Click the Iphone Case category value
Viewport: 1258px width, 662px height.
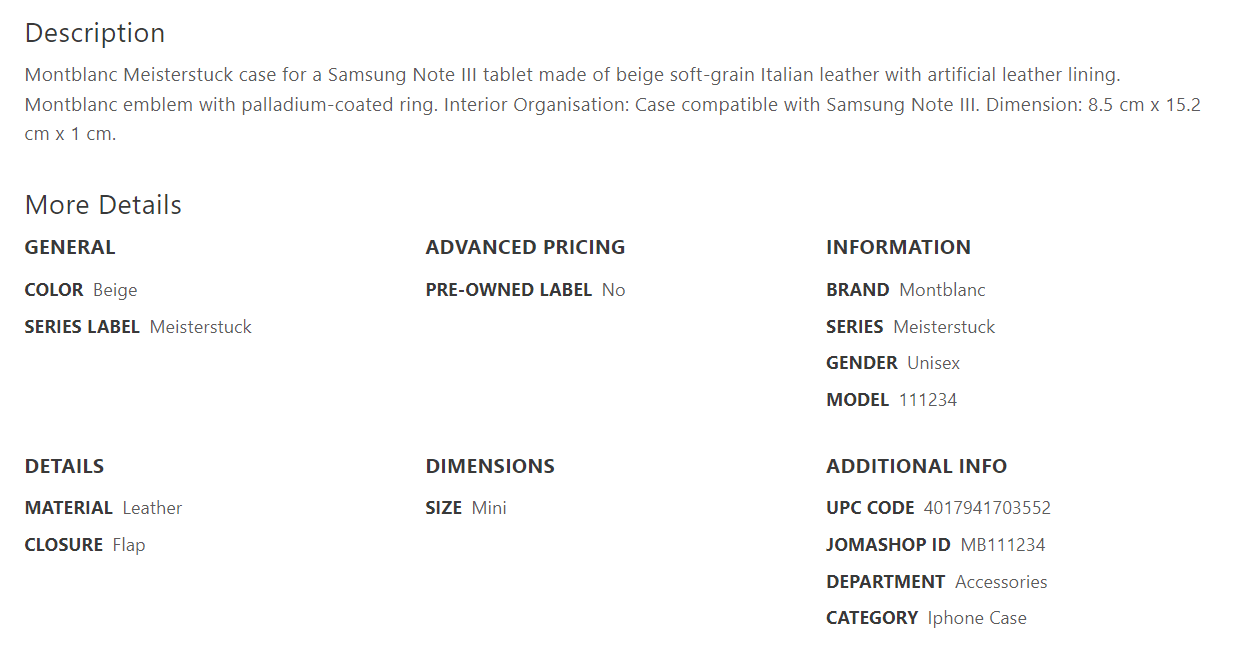pyautogui.click(x=977, y=618)
